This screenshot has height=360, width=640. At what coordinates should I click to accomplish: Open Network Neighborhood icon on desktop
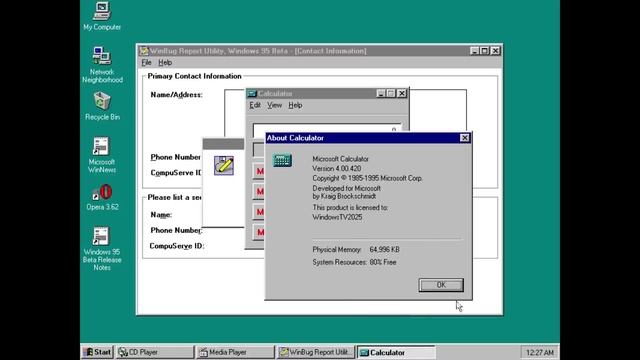pos(102,65)
